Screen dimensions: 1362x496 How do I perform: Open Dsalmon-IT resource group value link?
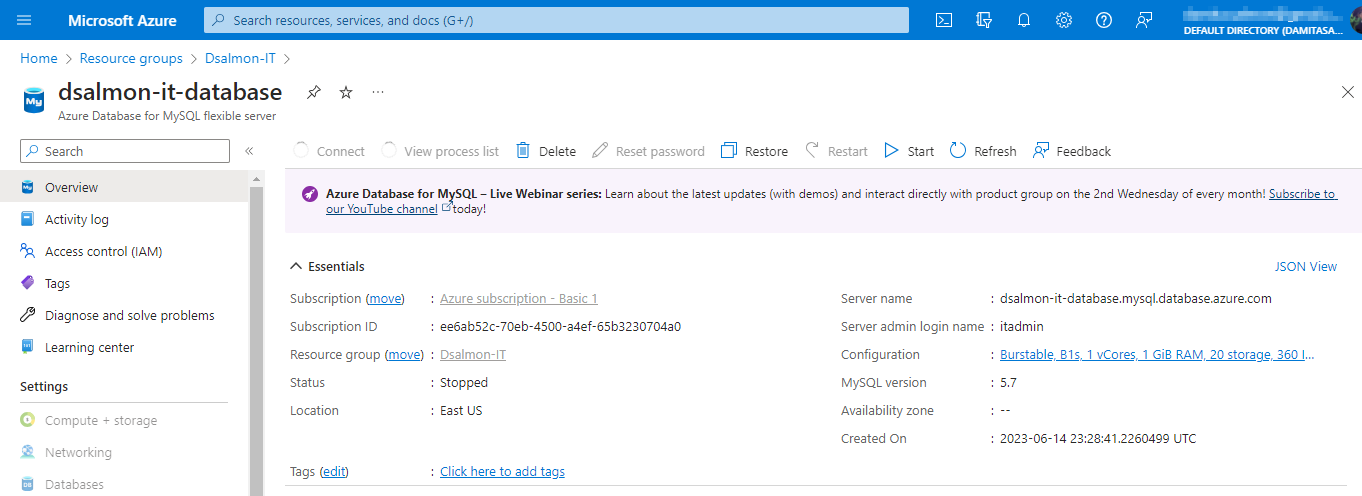pyautogui.click(x=473, y=354)
